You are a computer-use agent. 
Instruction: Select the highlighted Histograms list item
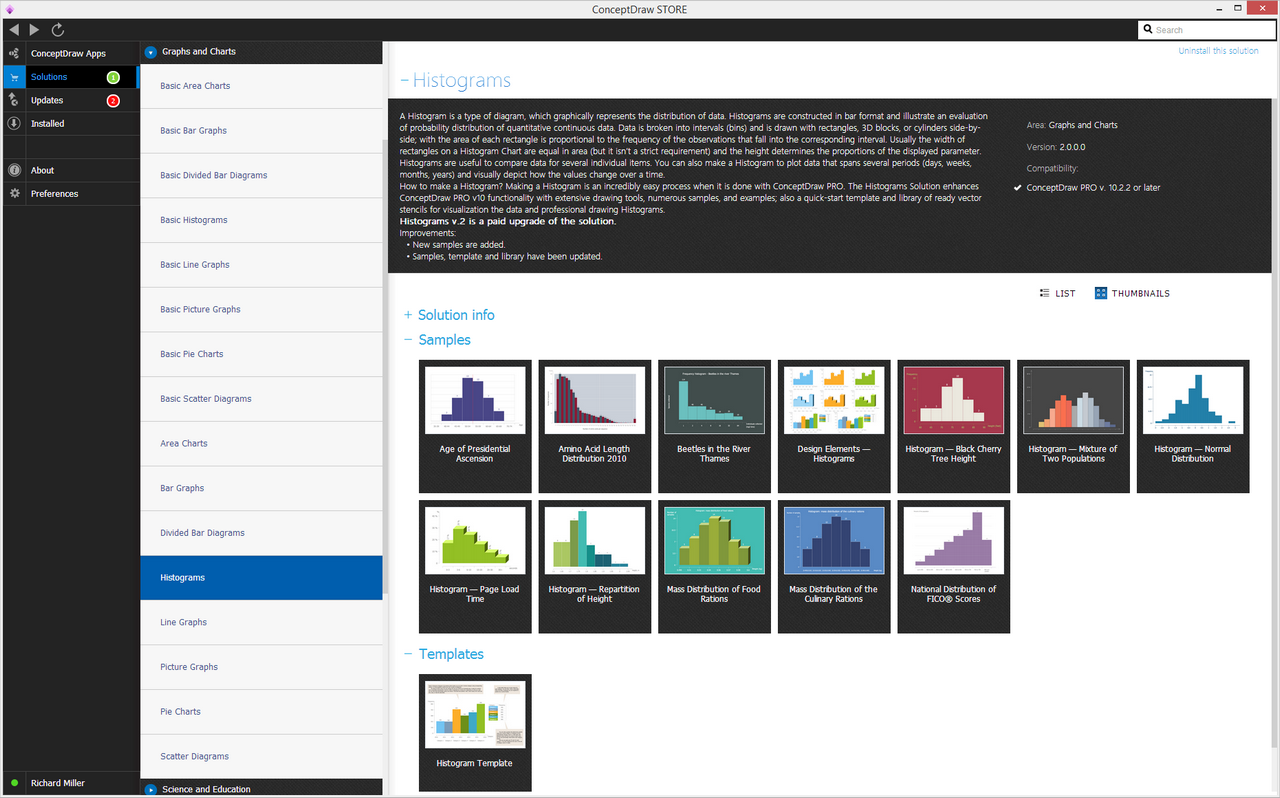pyautogui.click(x=261, y=578)
